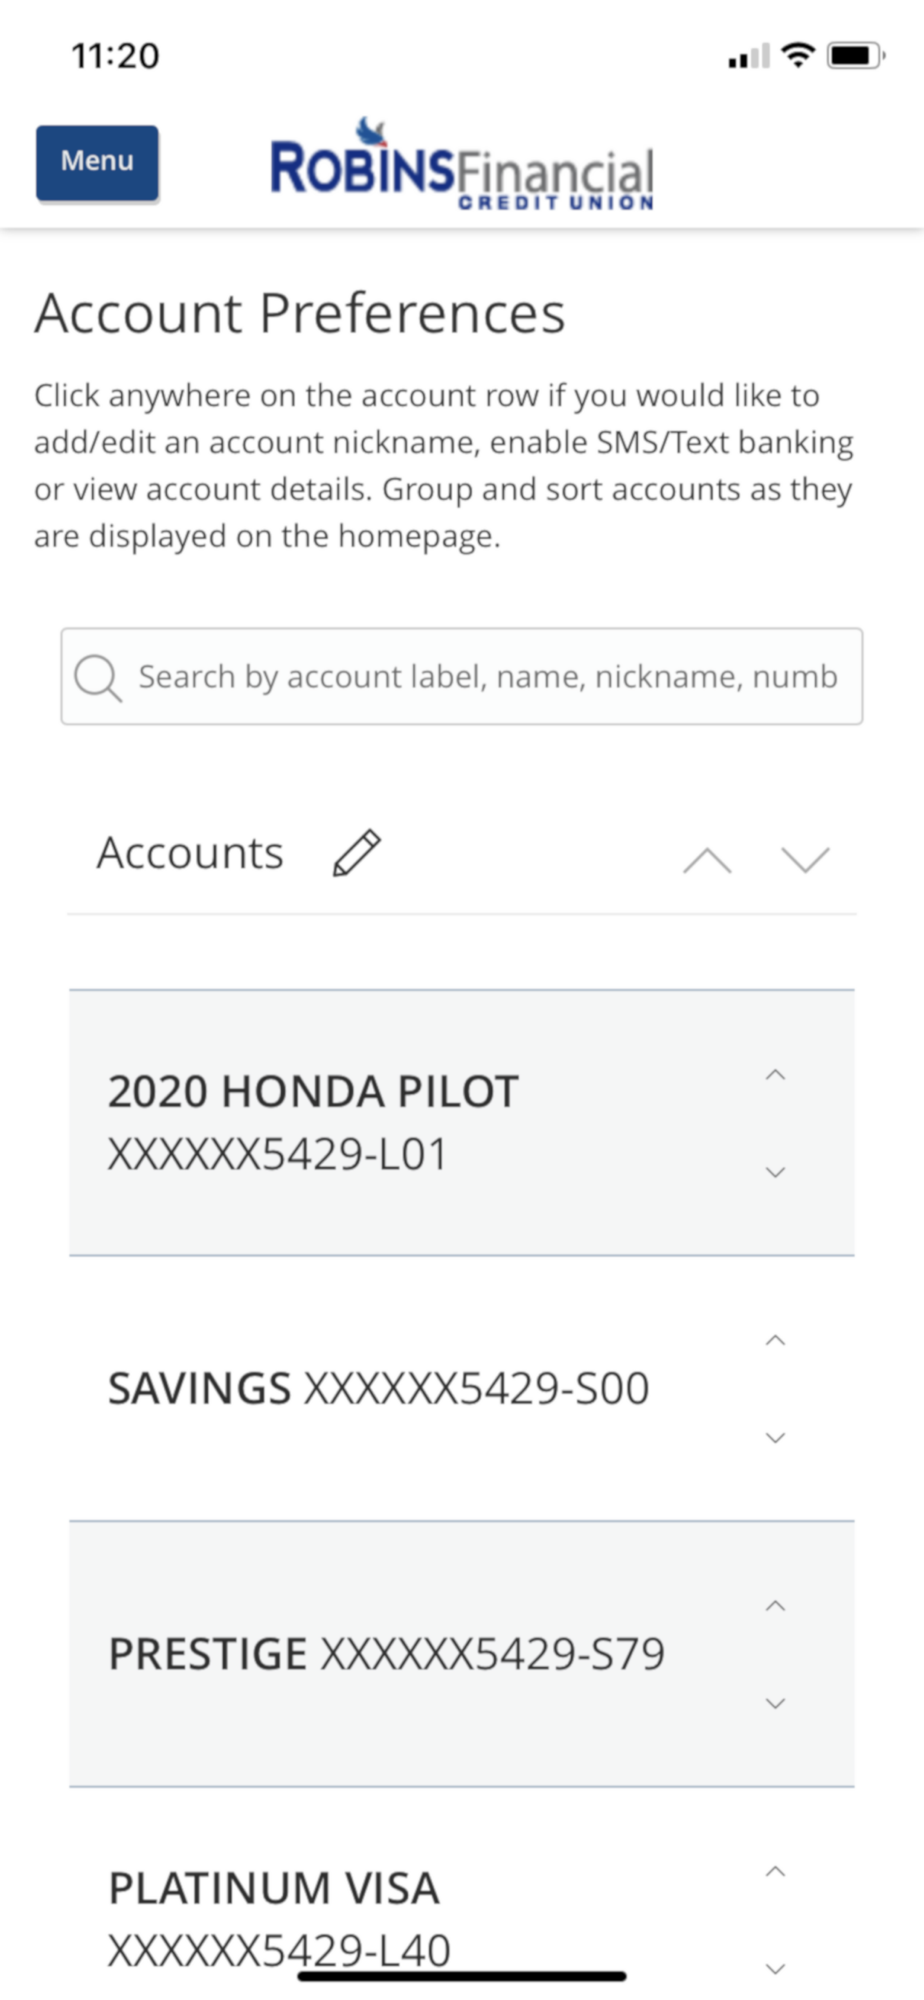Move Platinum Visa account down

click(x=775, y=1969)
